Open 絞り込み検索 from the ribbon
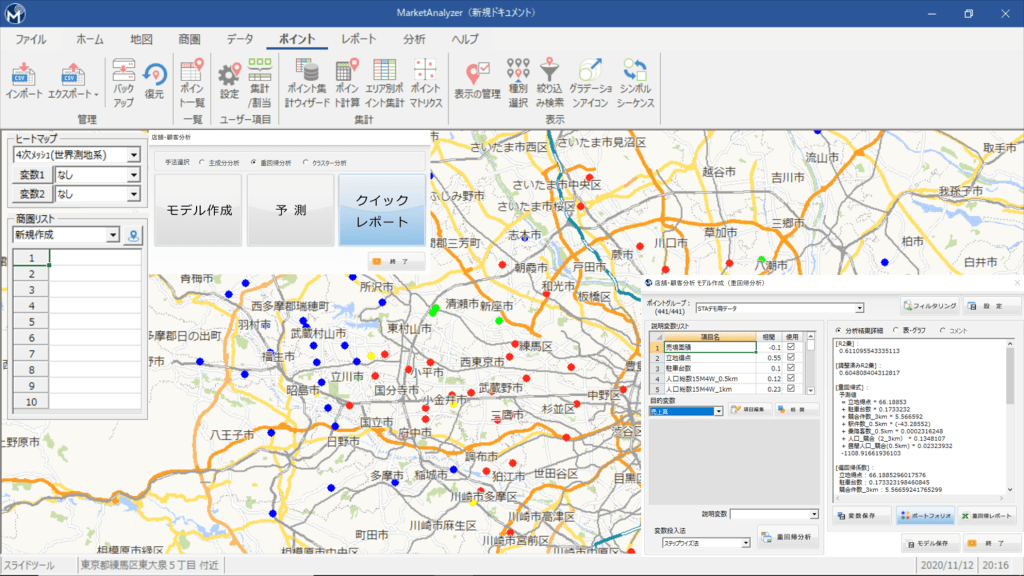1024x576 pixels. [x=548, y=80]
